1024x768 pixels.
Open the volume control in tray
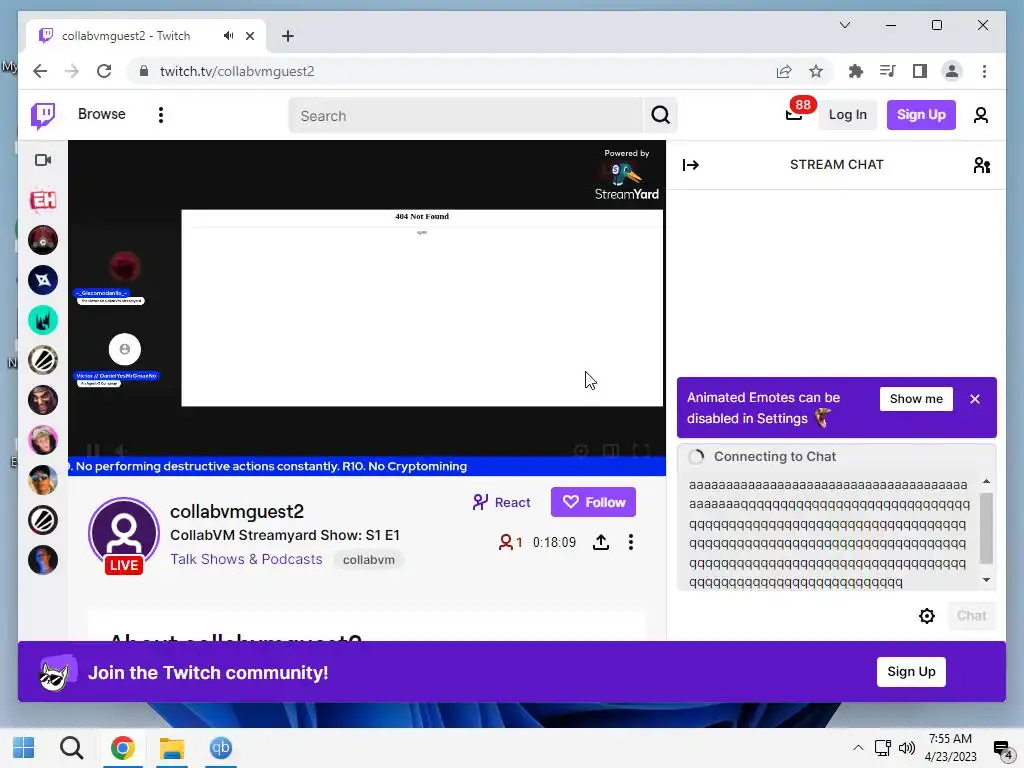click(906, 748)
